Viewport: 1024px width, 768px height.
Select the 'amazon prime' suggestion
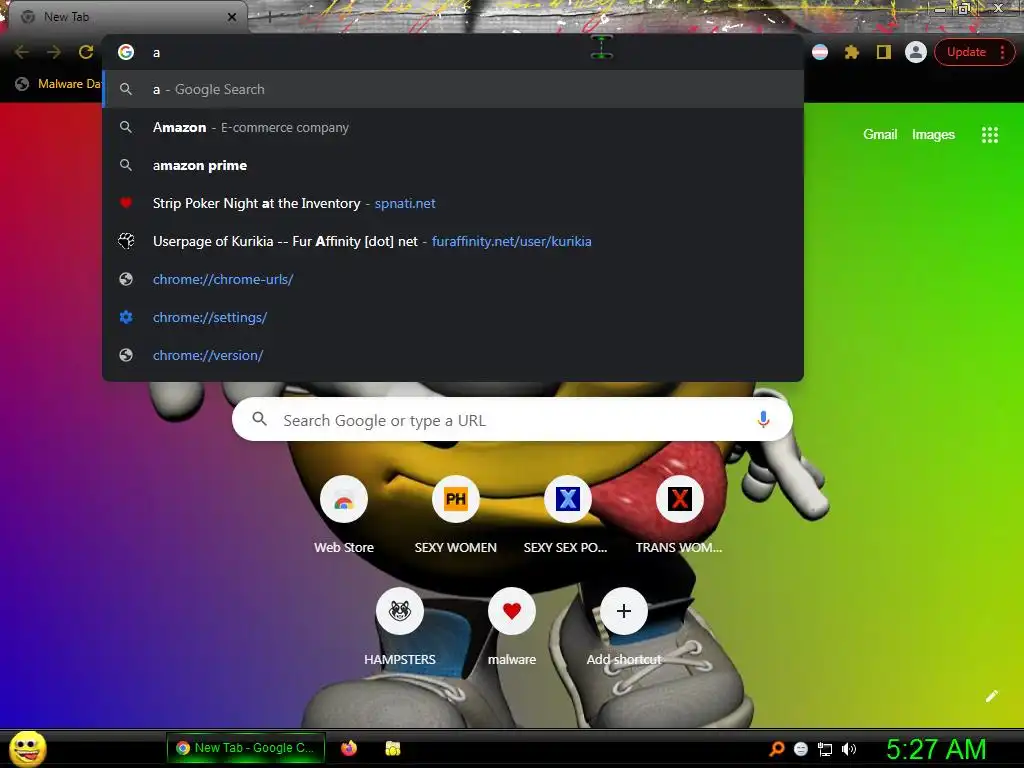click(x=453, y=165)
